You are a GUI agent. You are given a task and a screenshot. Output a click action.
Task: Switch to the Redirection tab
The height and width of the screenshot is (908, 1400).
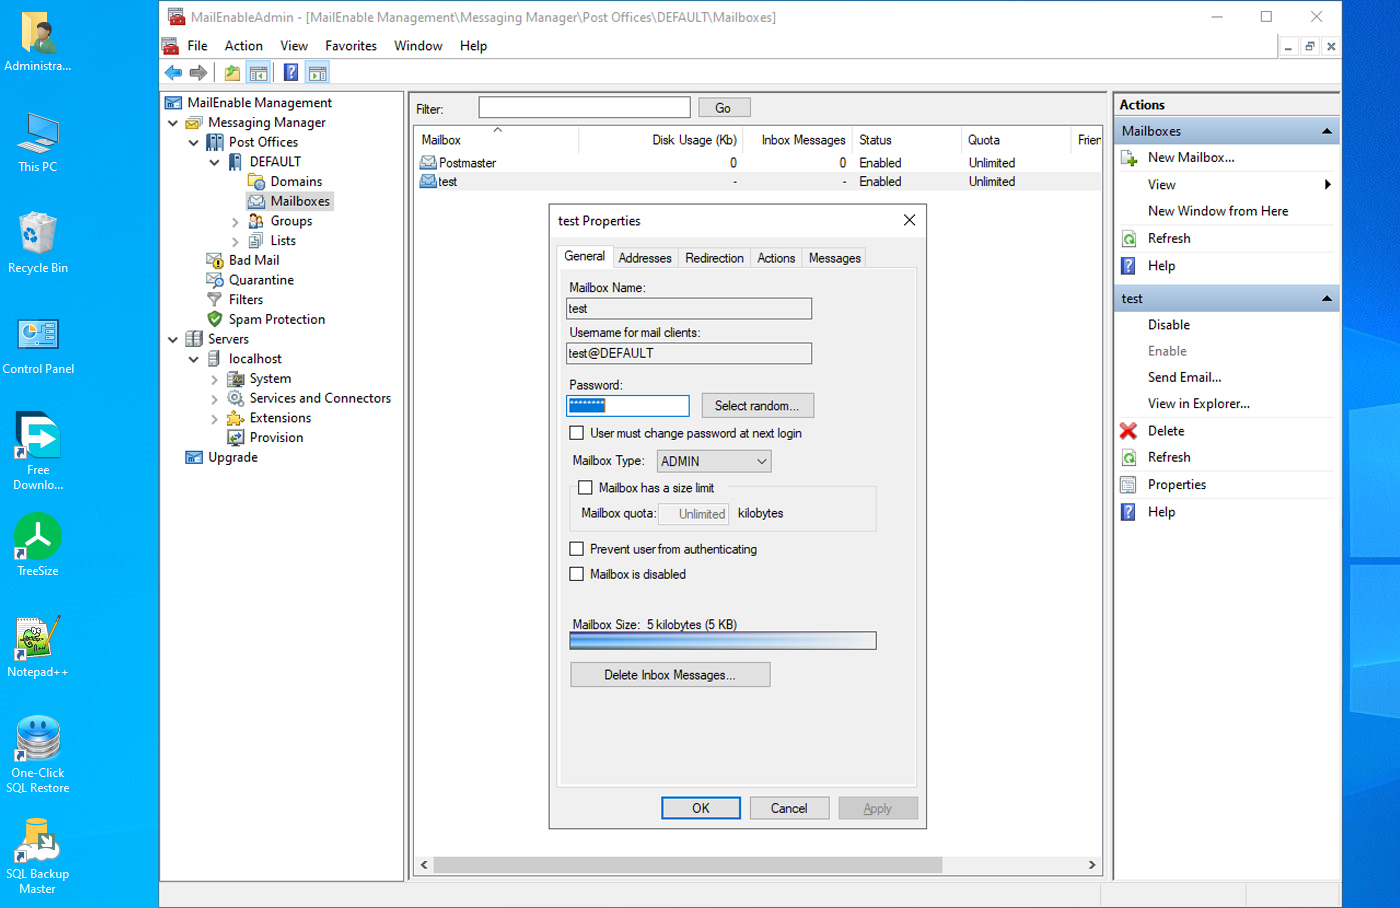(x=714, y=258)
